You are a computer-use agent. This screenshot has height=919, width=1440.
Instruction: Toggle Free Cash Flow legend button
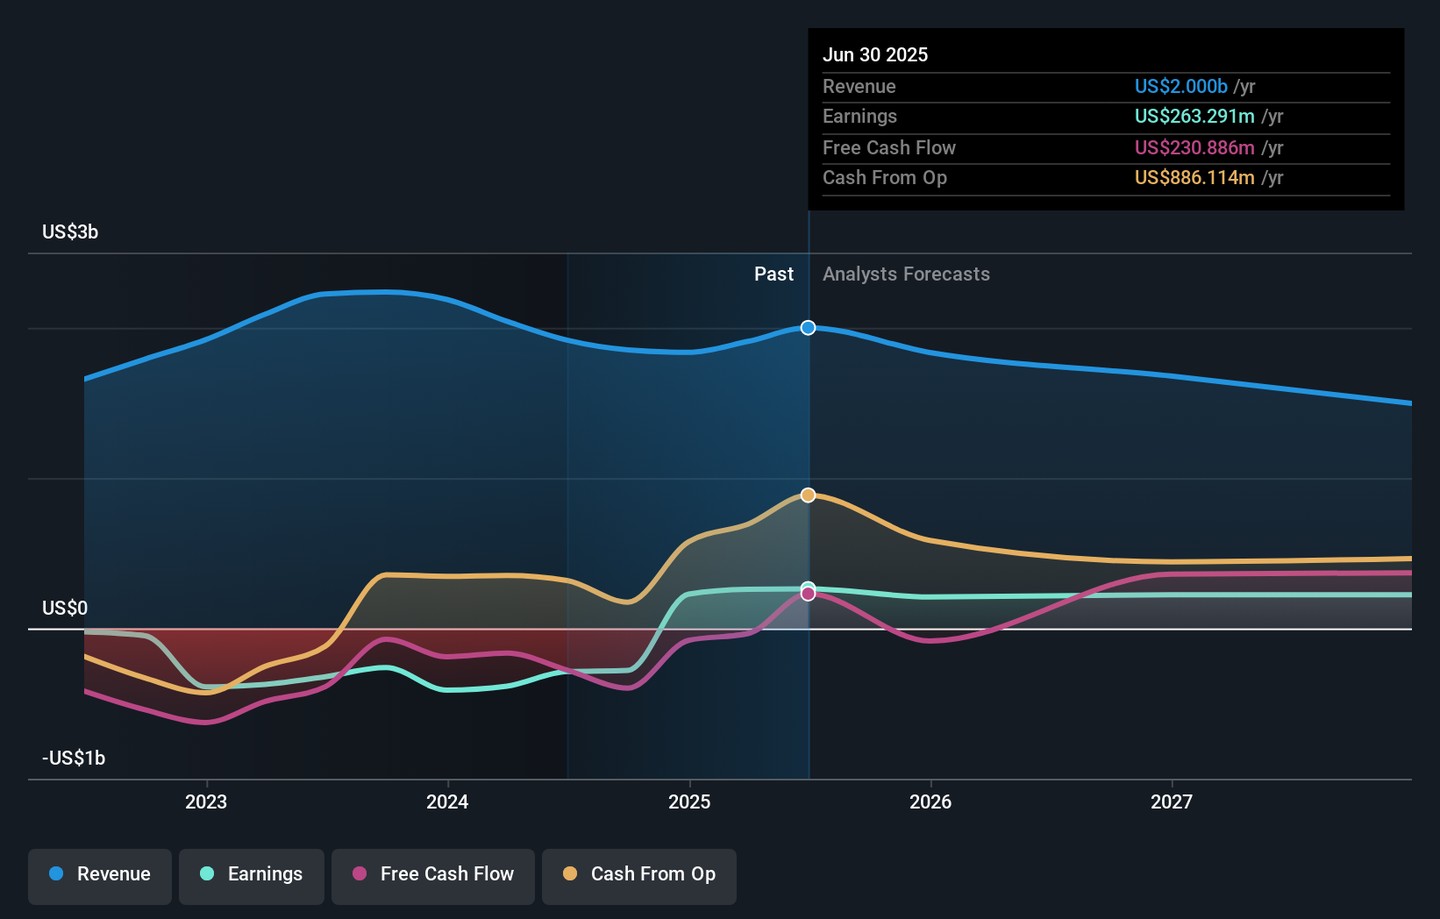pos(433,874)
